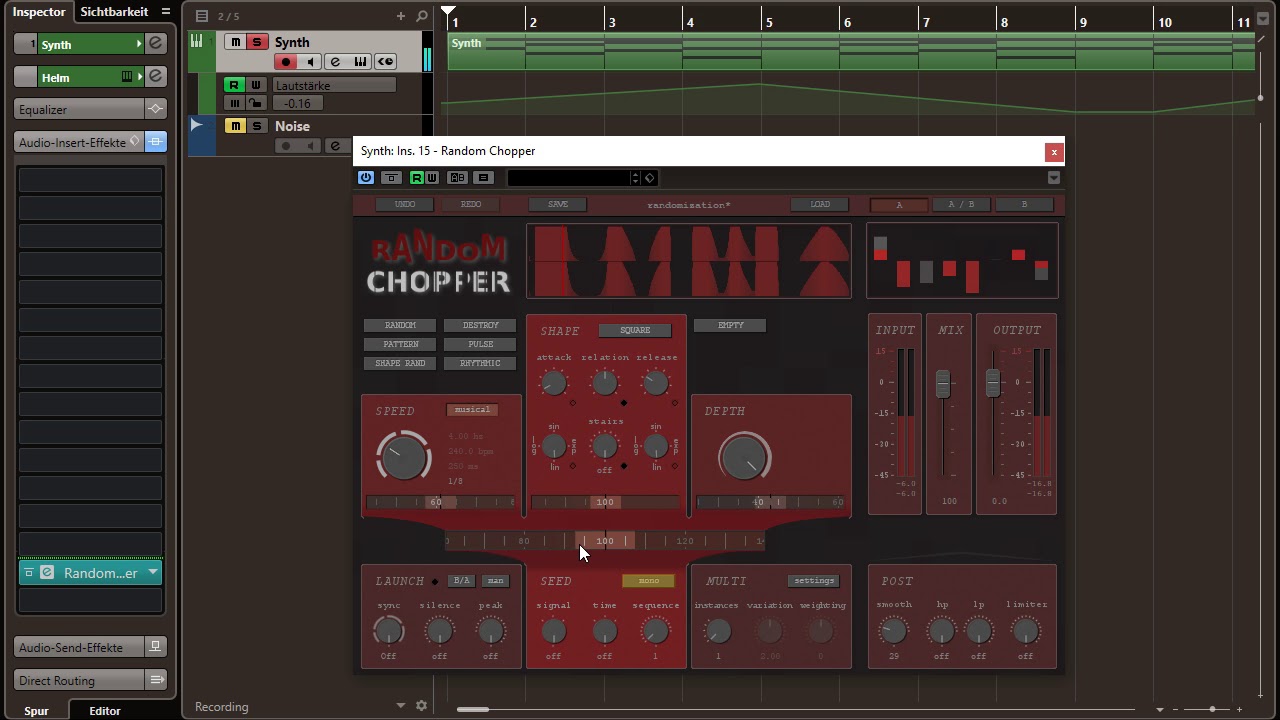Click the DEPTH knob
The height and width of the screenshot is (720, 1280).
click(x=745, y=457)
